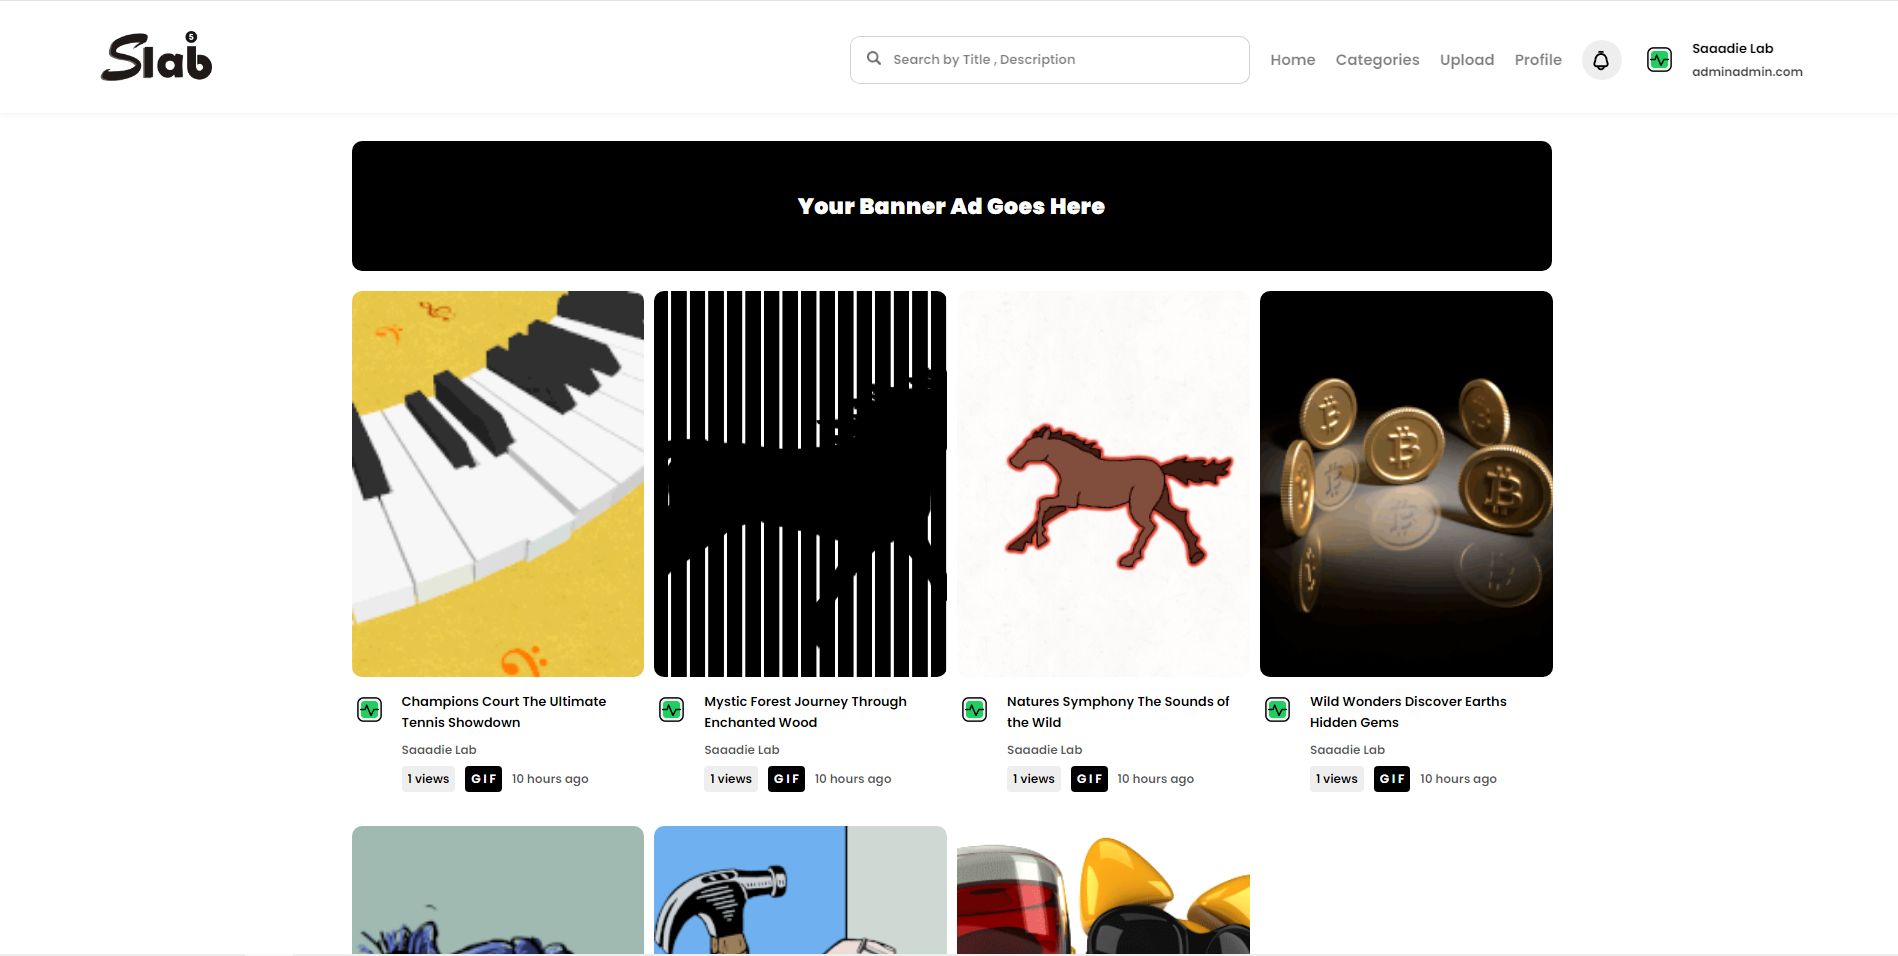Open the notifications bell
Viewport: 1898px width, 956px height.
click(1601, 60)
